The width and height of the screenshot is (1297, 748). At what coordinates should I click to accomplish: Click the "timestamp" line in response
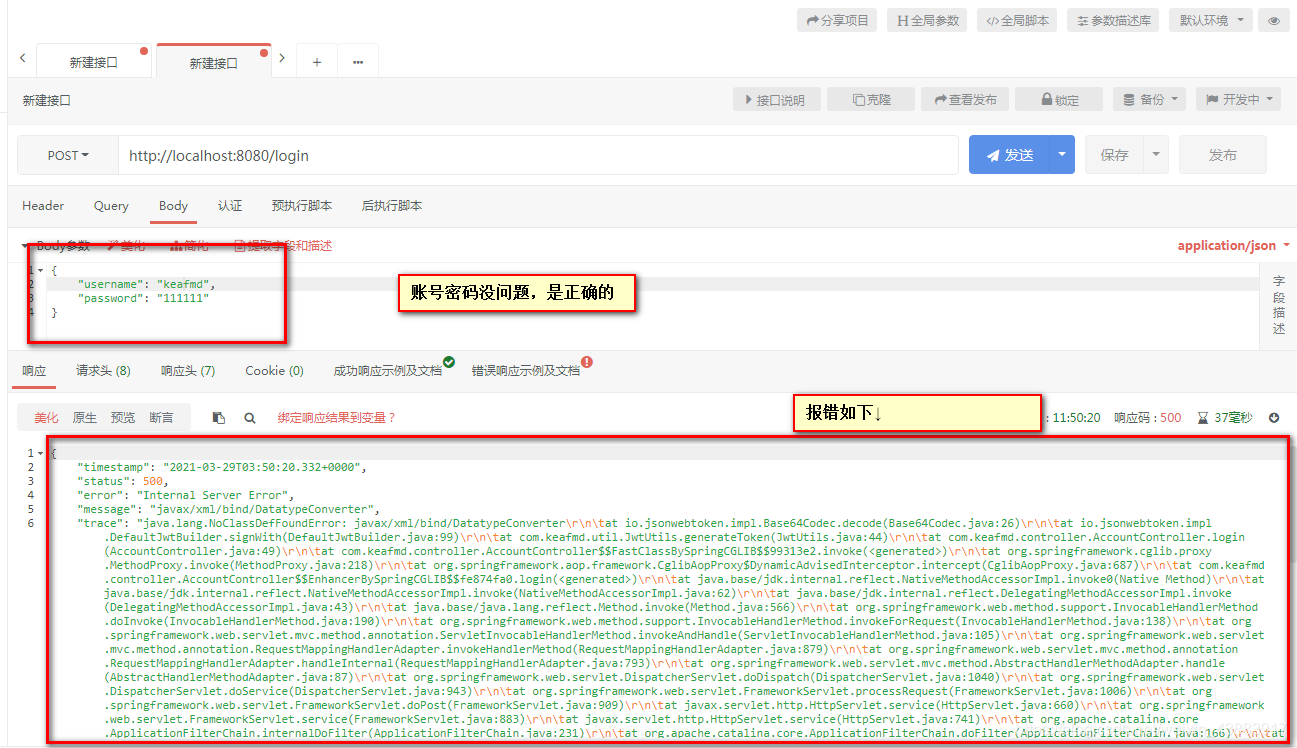click(222, 467)
